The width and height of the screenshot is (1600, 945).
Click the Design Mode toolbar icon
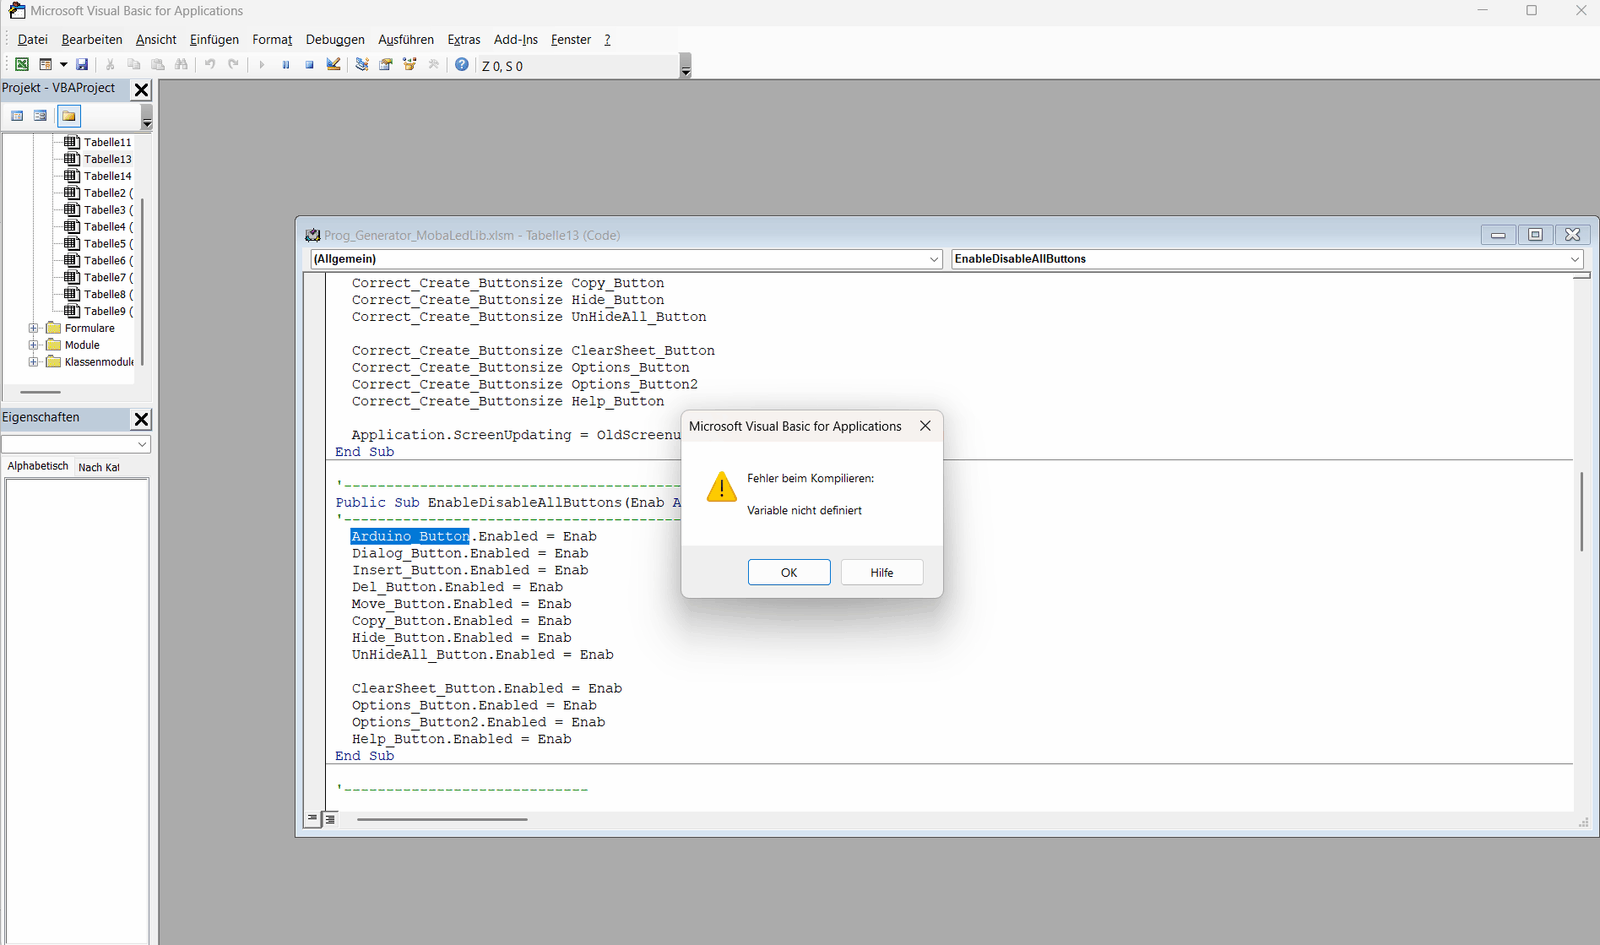pyautogui.click(x=334, y=65)
